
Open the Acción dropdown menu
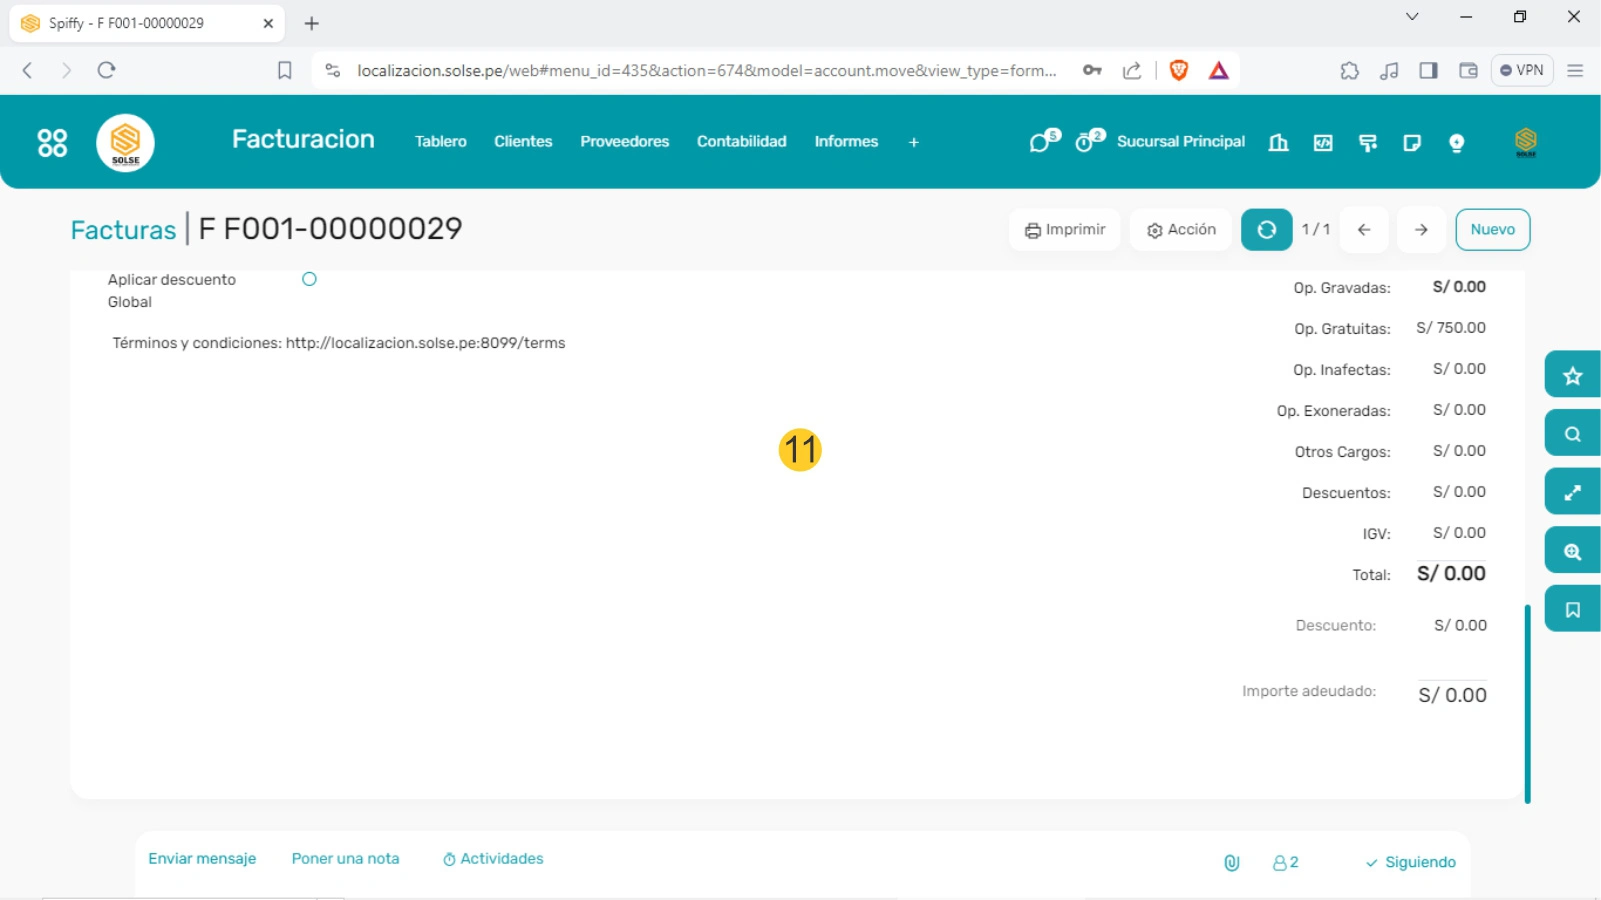pyautogui.click(x=1181, y=230)
